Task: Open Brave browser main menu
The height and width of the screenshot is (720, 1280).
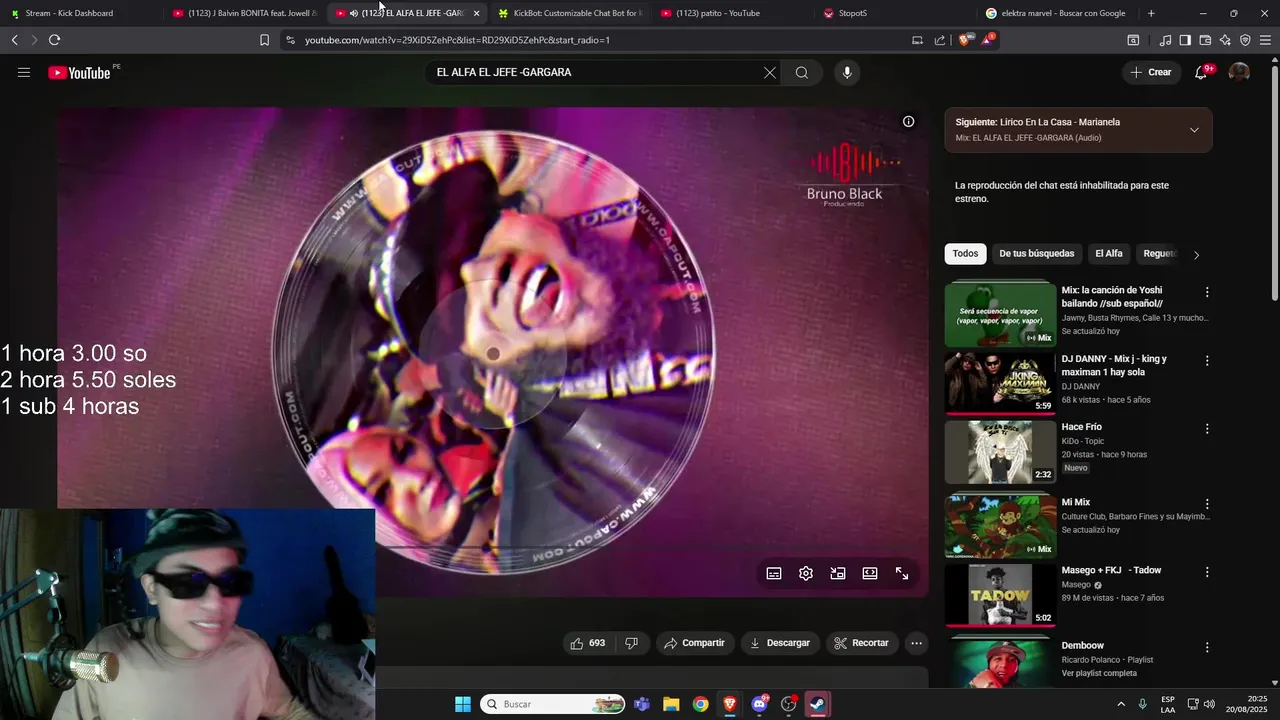Action: tap(1266, 40)
